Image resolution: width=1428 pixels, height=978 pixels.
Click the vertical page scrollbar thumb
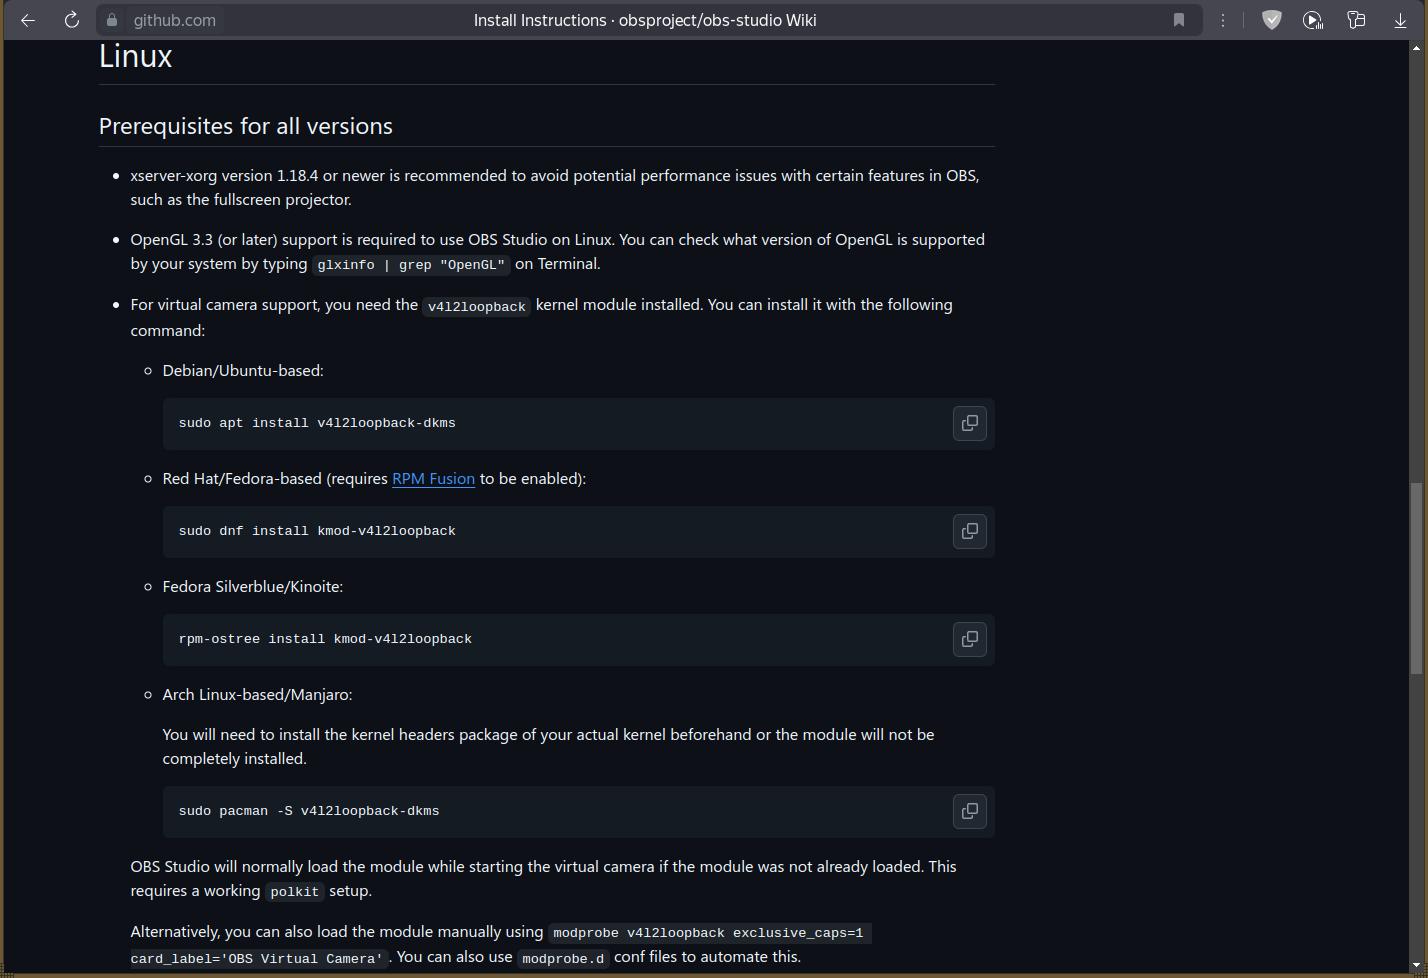1415,578
